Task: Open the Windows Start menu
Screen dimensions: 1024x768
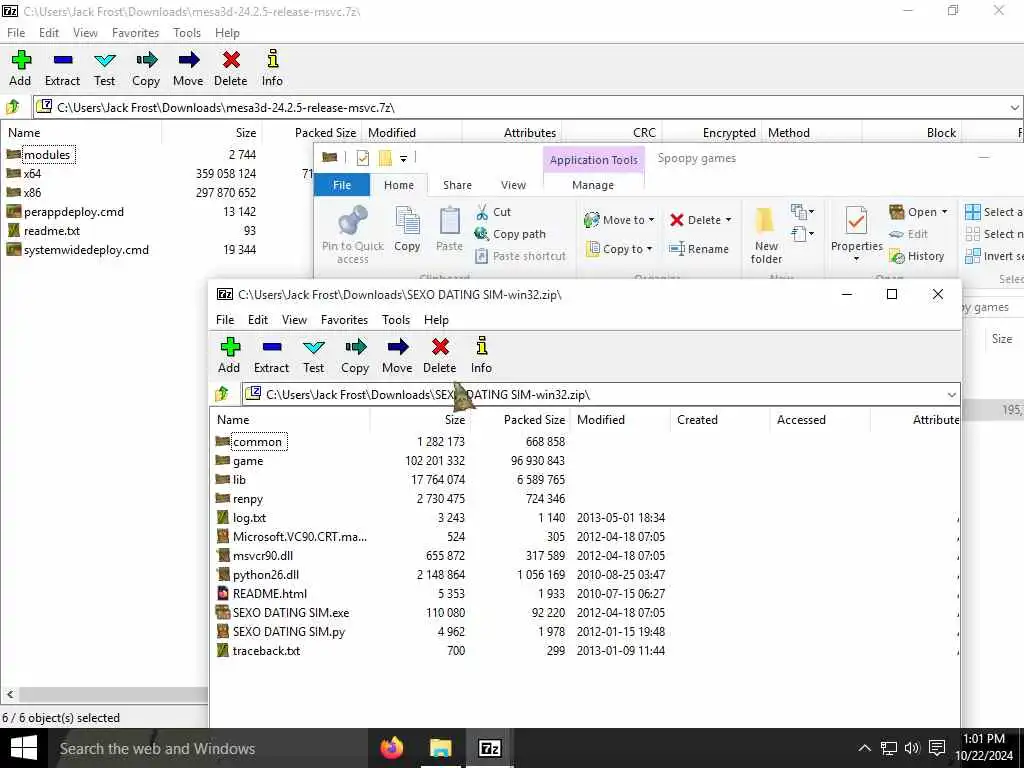Action: tap(24, 748)
